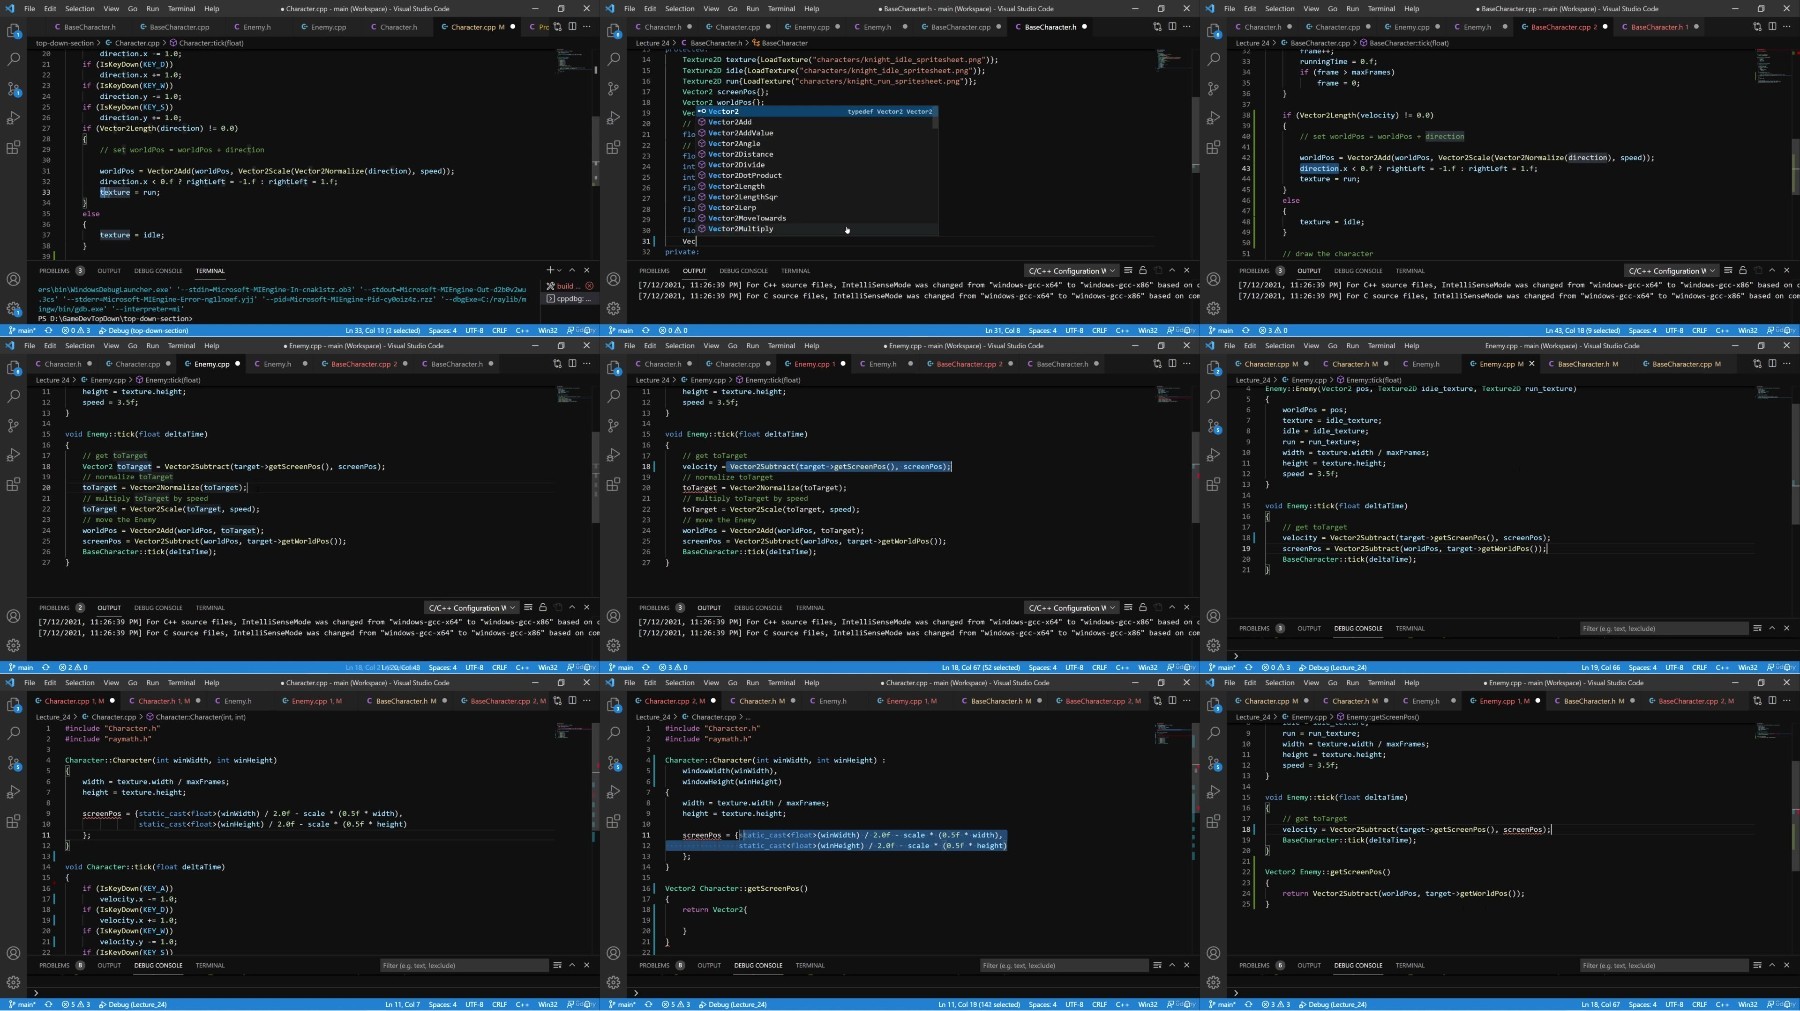The width and height of the screenshot is (1800, 1011).
Task: Open Run and Debug in top-left window
Action: pyautogui.click(x=13, y=118)
